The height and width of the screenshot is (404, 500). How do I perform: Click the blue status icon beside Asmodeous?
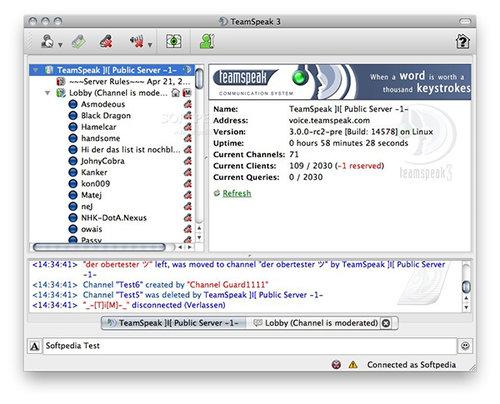73,104
